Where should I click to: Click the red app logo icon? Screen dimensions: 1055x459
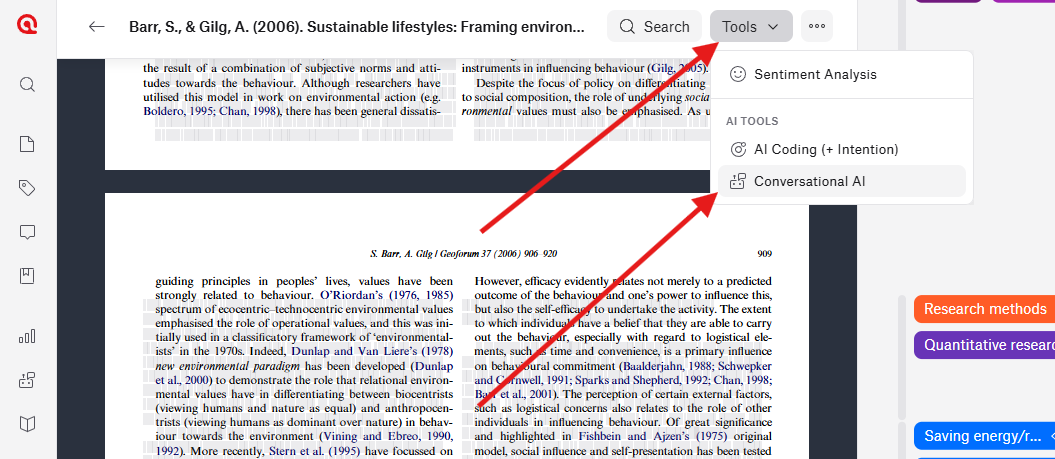coord(28,24)
